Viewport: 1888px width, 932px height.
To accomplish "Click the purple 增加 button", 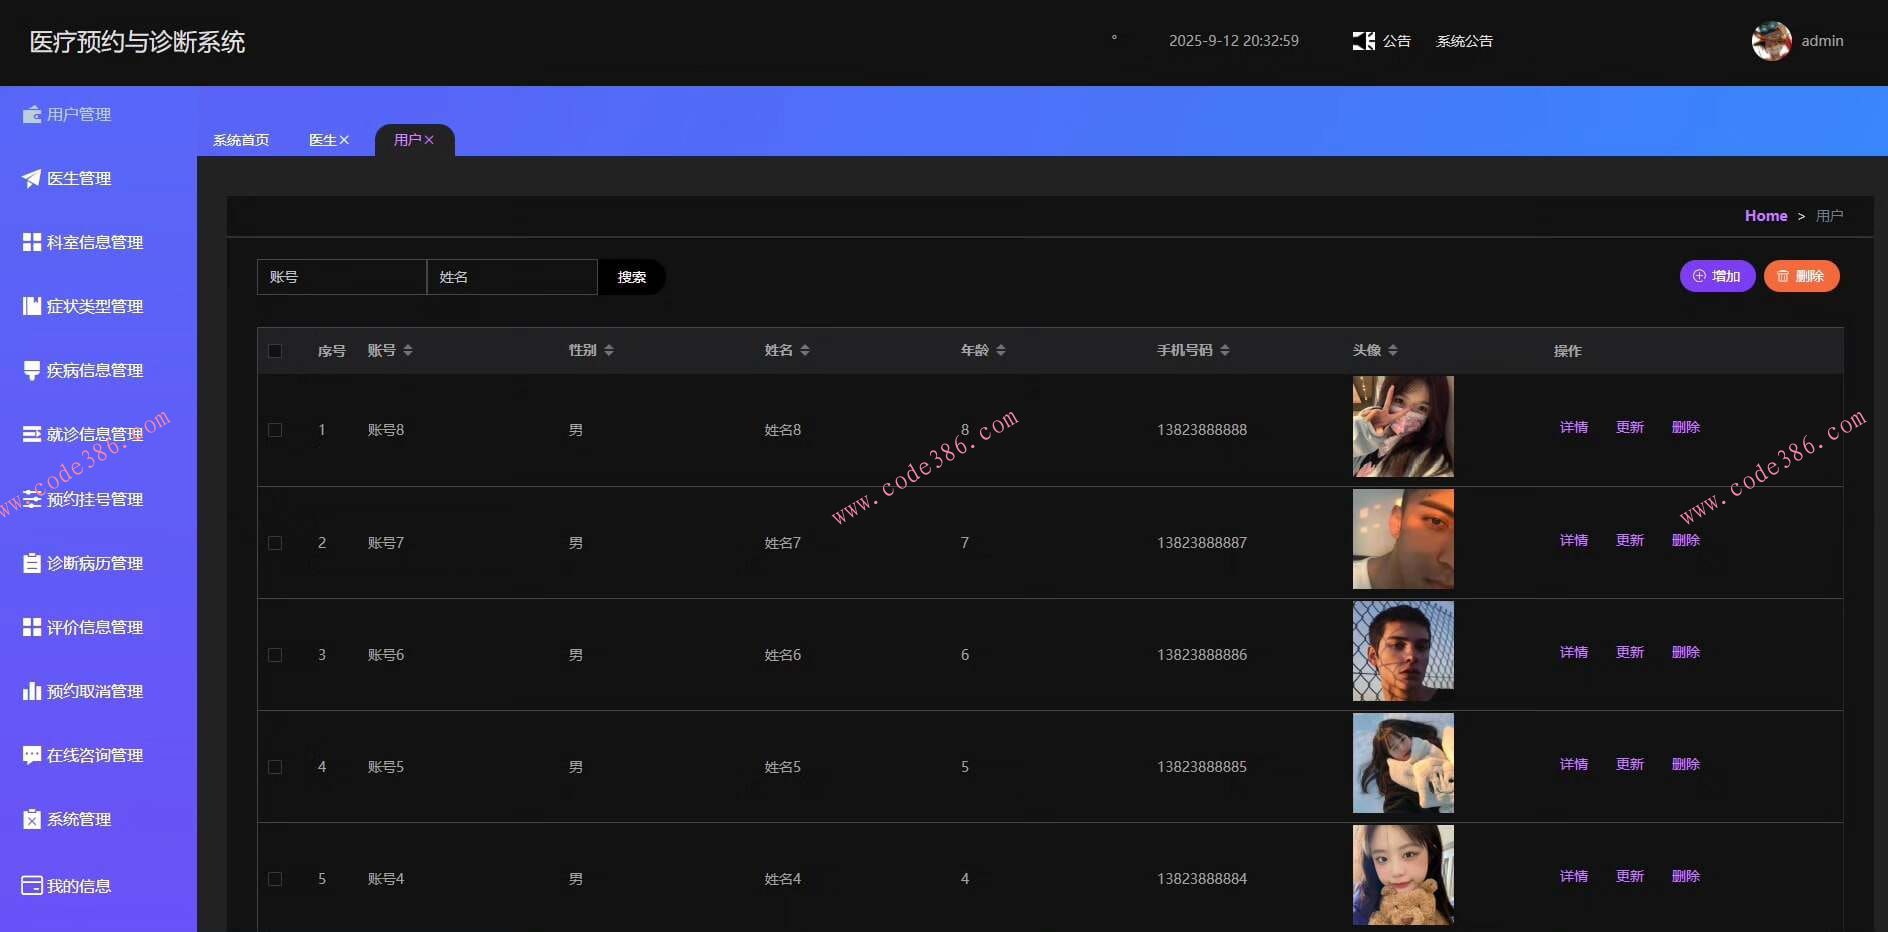I will (1717, 276).
